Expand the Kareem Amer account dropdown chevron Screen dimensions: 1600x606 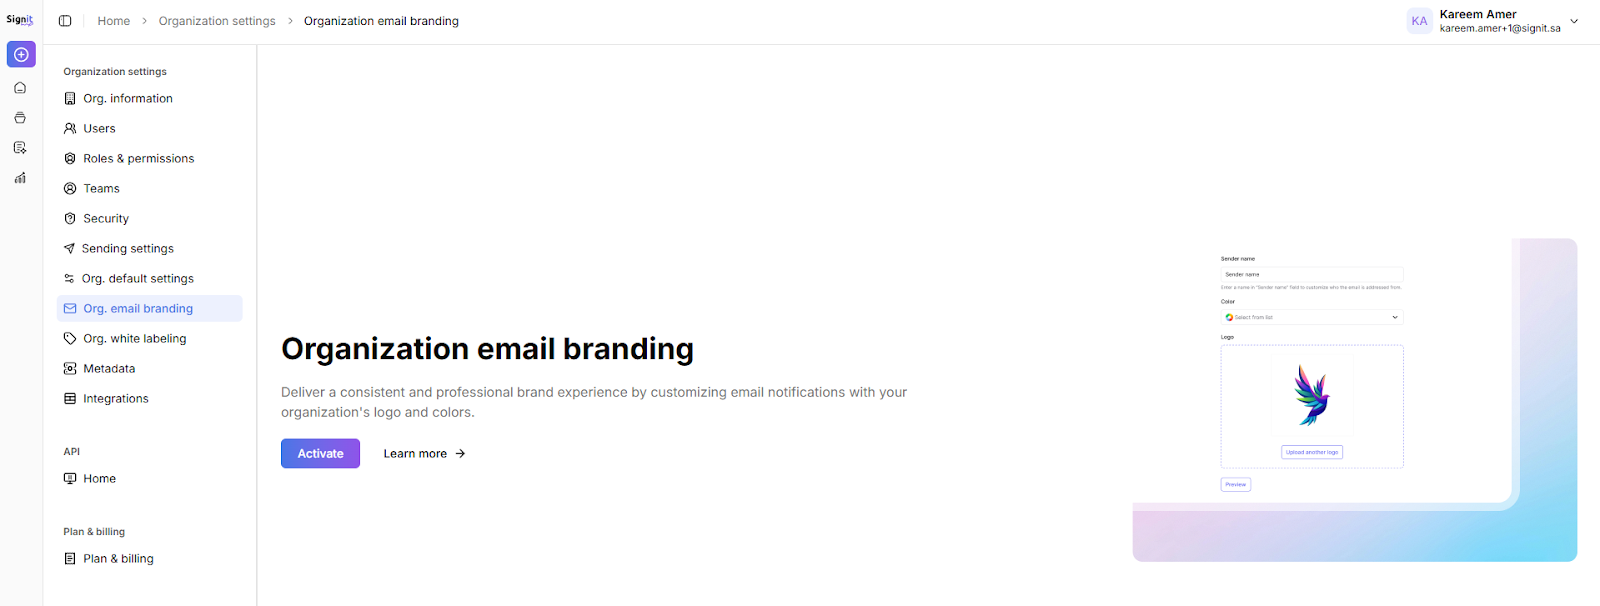click(x=1574, y=21)
